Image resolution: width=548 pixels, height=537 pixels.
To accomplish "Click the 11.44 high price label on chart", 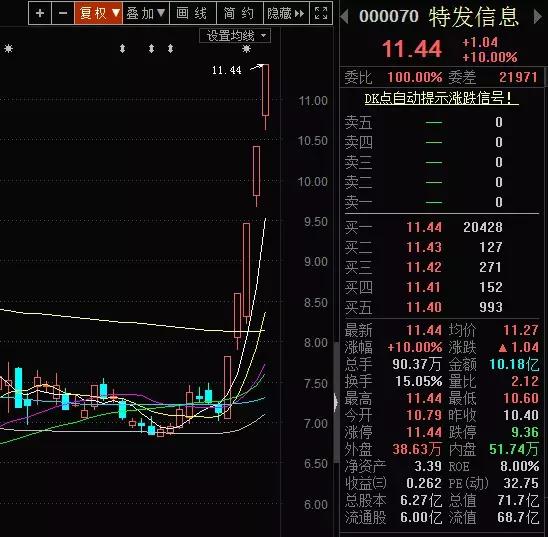I will click(226, 71).
